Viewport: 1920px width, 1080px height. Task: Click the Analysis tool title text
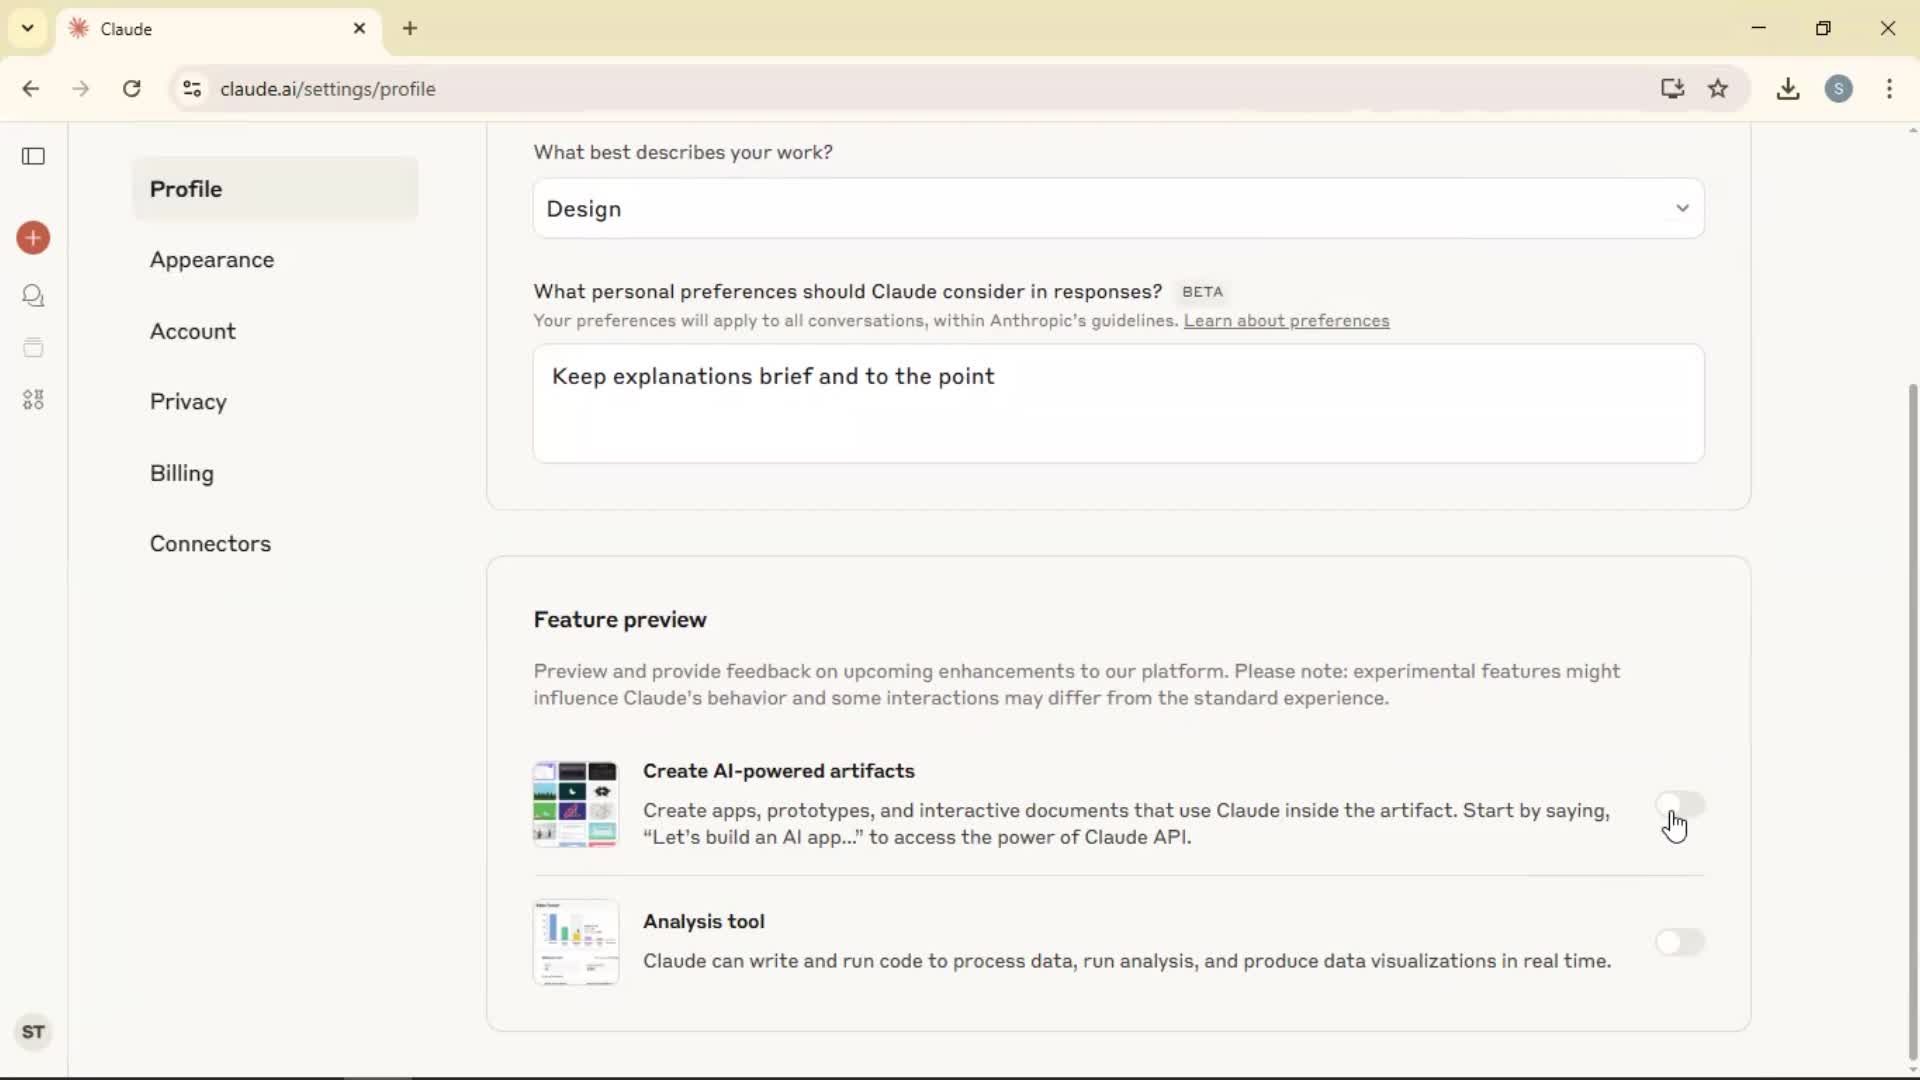(x=704, y=922)
